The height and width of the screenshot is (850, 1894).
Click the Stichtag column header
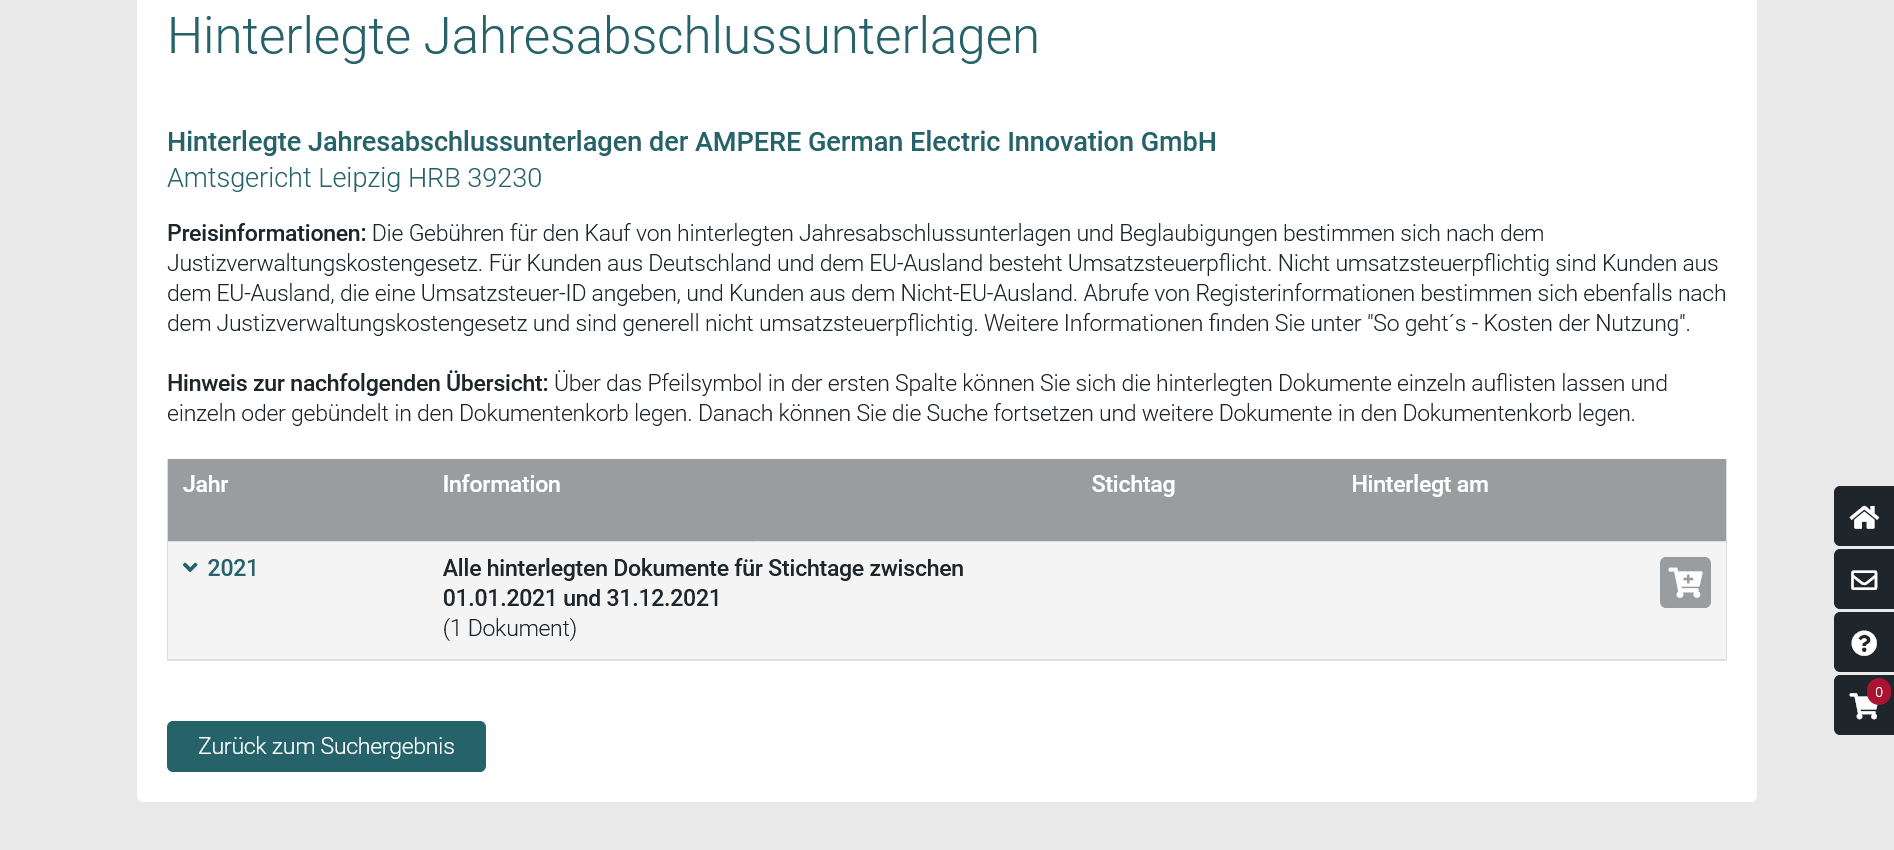pos(1132,484)
